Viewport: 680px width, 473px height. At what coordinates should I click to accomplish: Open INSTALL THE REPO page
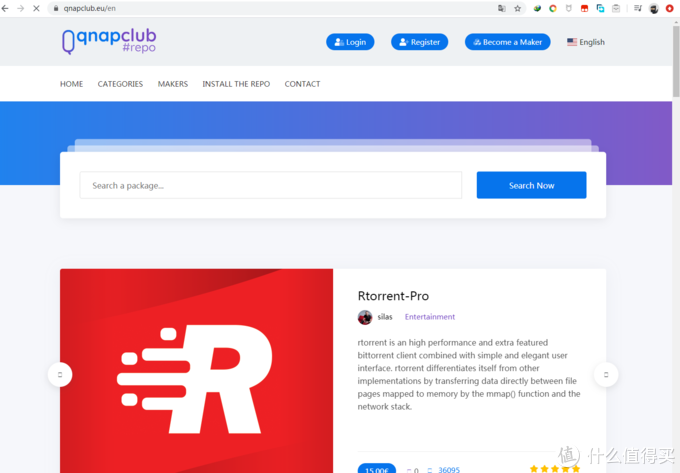[x=236, y=84]
